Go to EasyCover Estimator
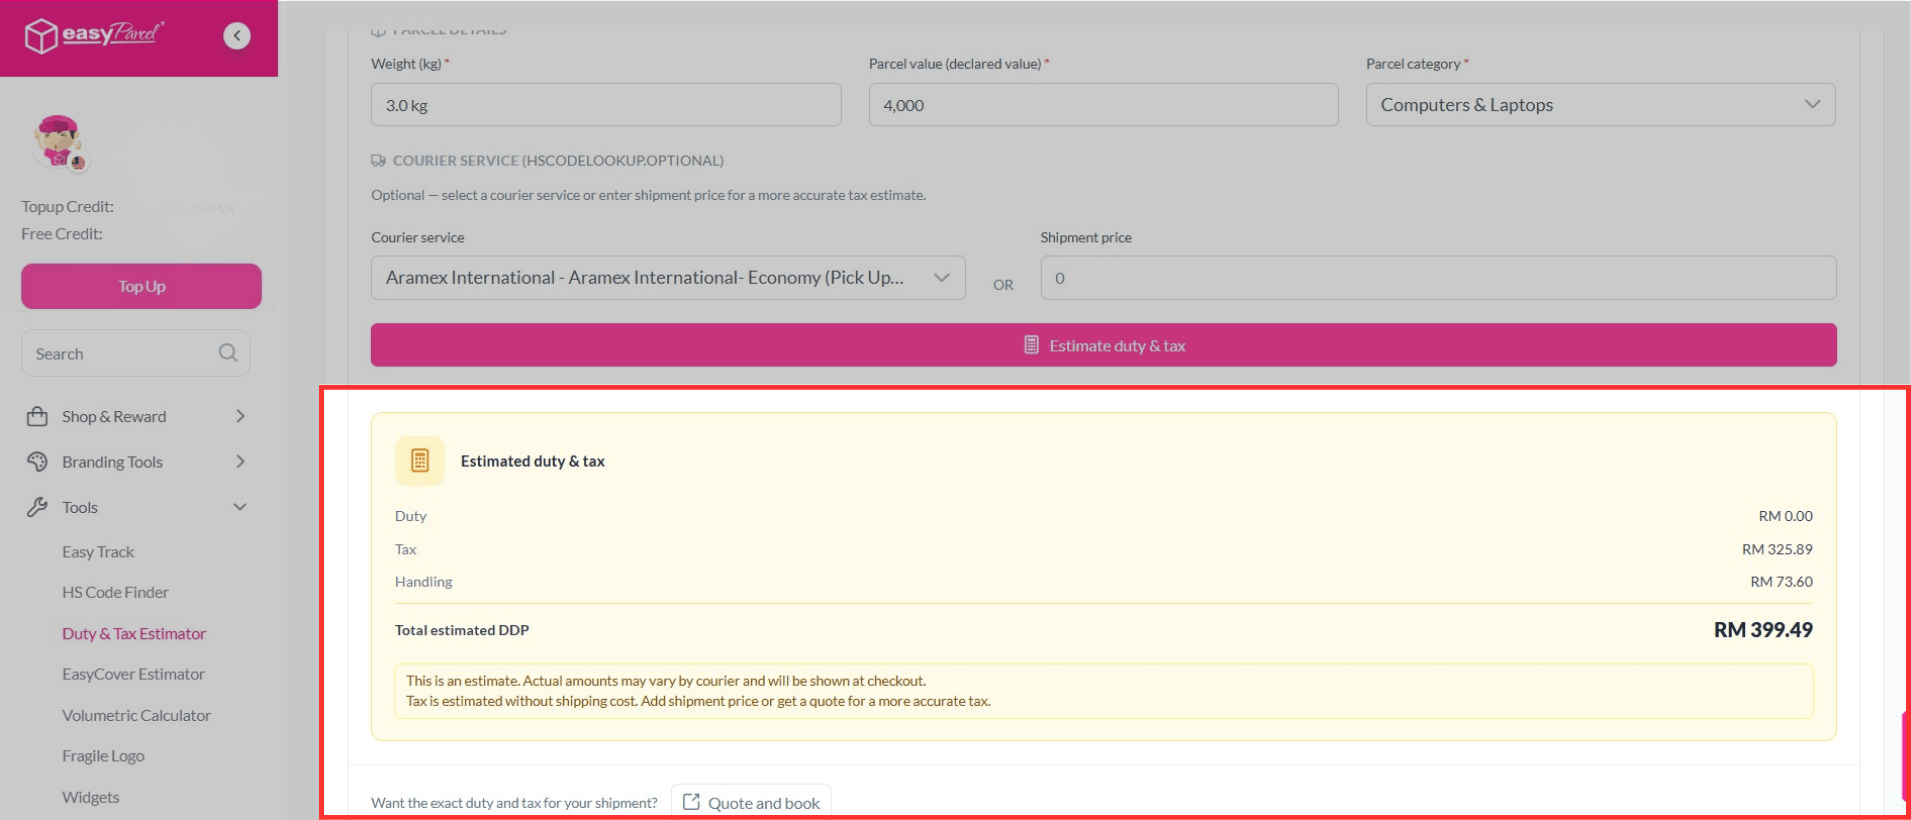Viewport: 1911px width, 820px height. 133,674
